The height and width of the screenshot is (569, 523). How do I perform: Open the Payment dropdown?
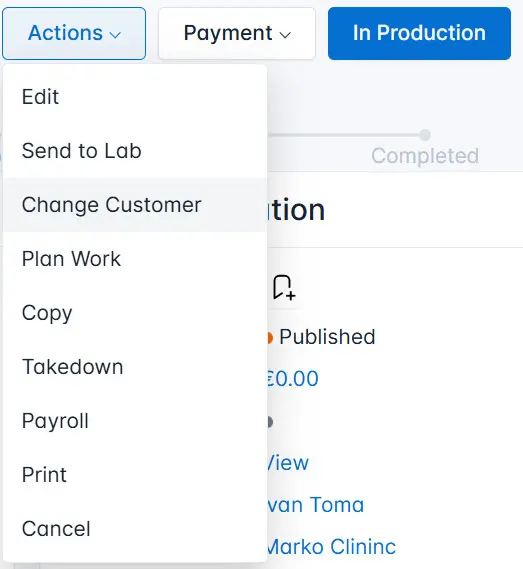(x=237, y=33)
